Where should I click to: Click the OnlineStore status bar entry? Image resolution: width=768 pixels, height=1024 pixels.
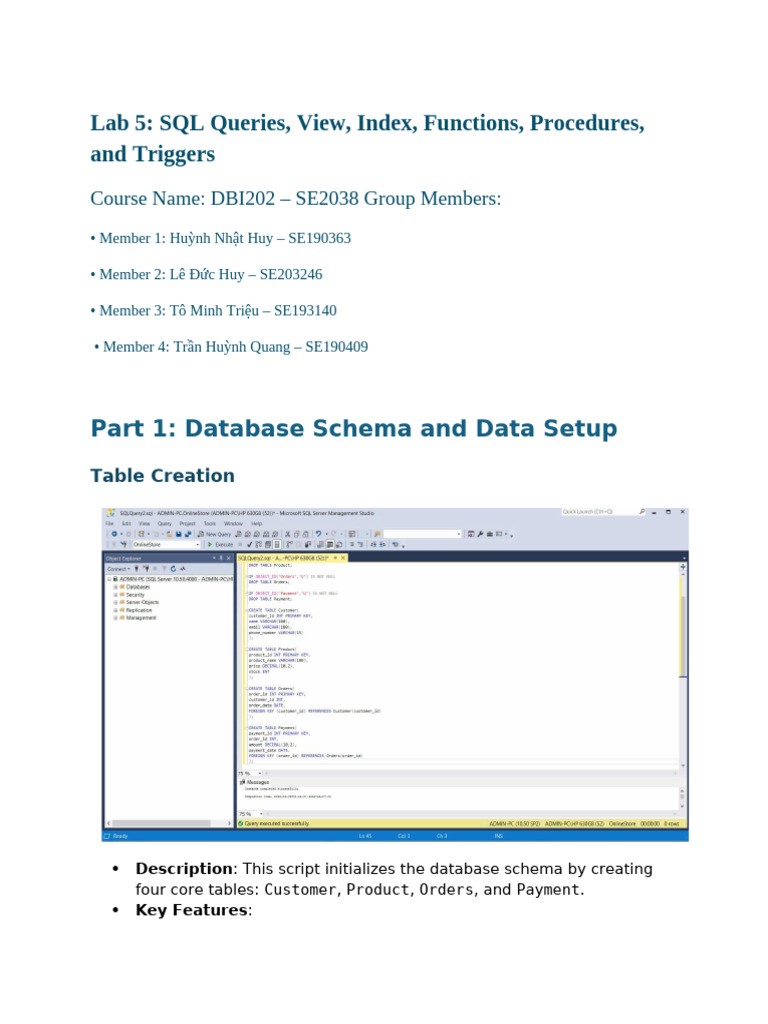622,824
